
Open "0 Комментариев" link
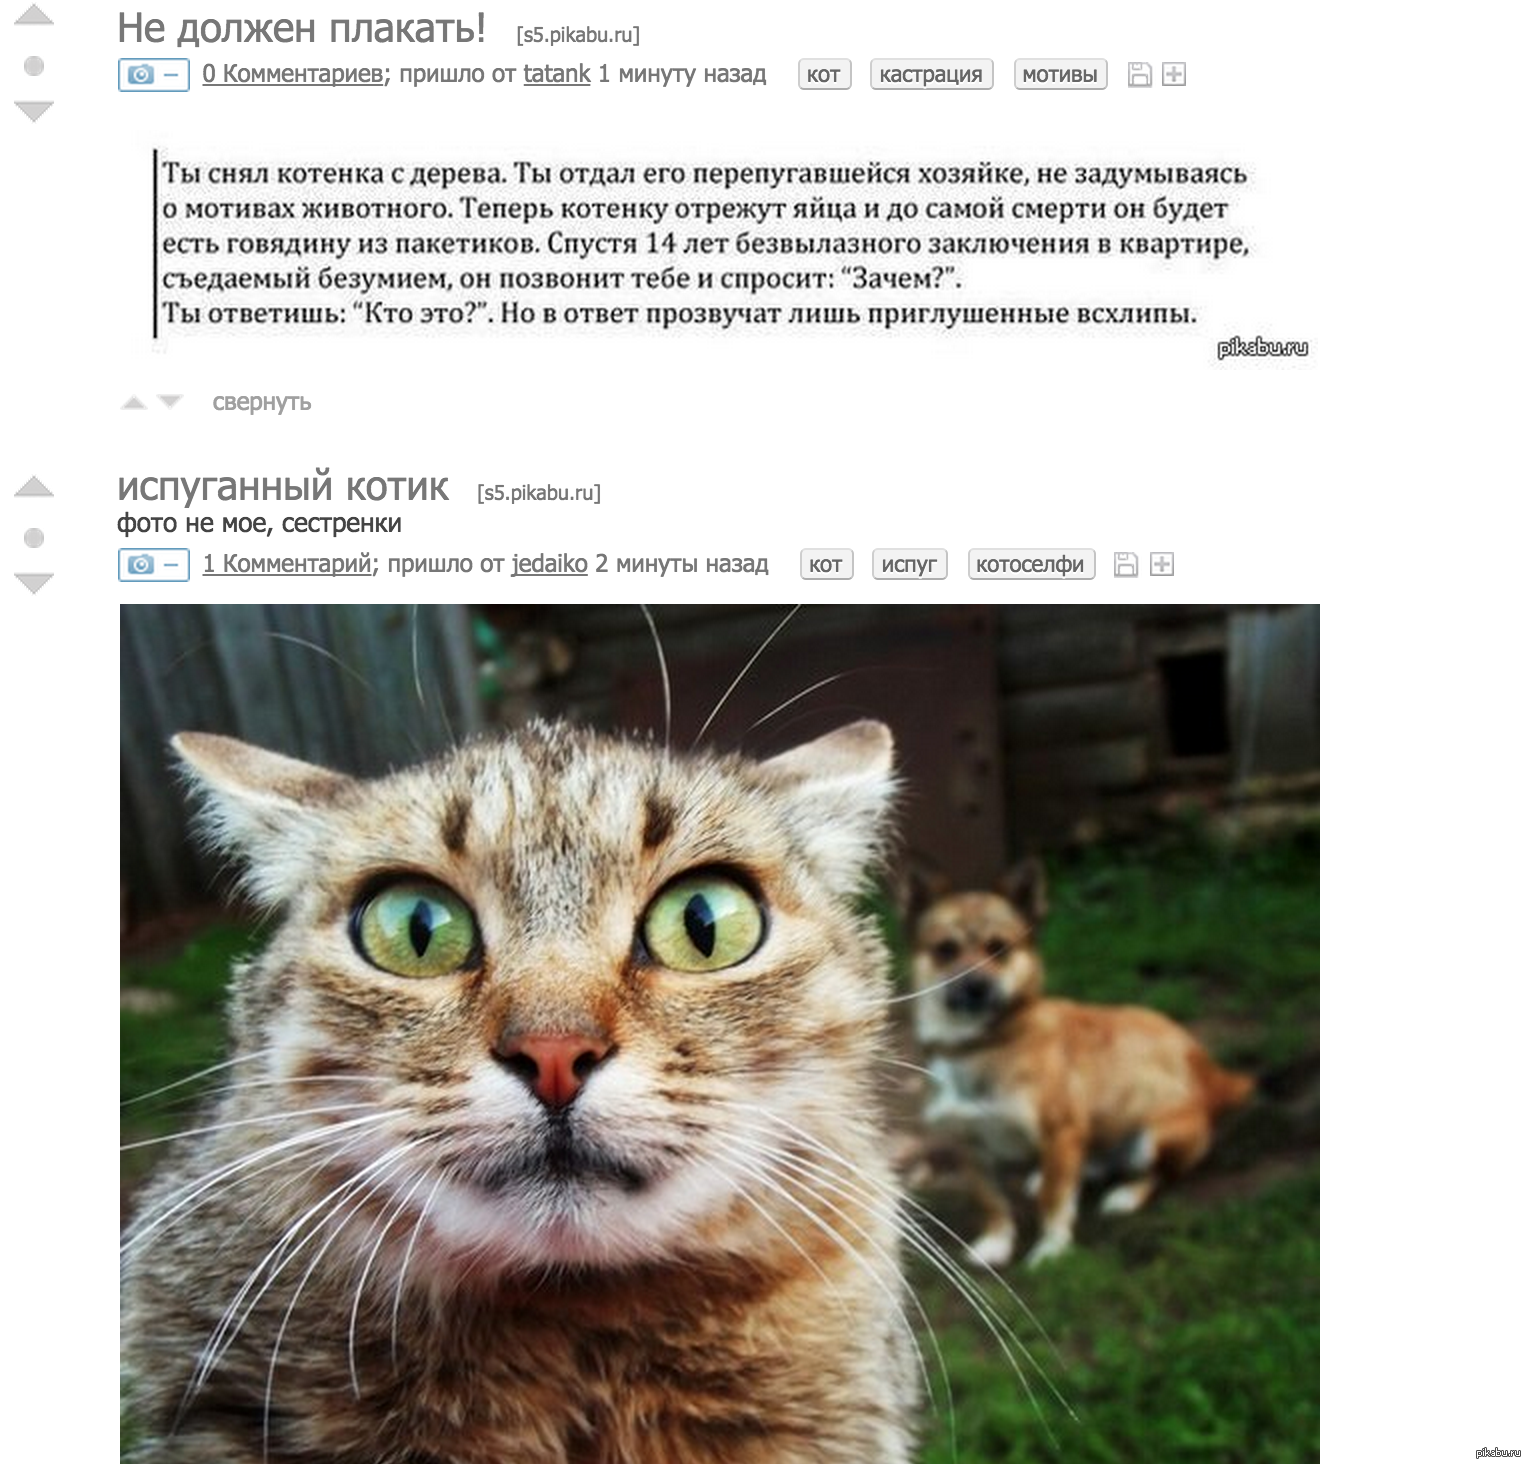pos(294,74)
